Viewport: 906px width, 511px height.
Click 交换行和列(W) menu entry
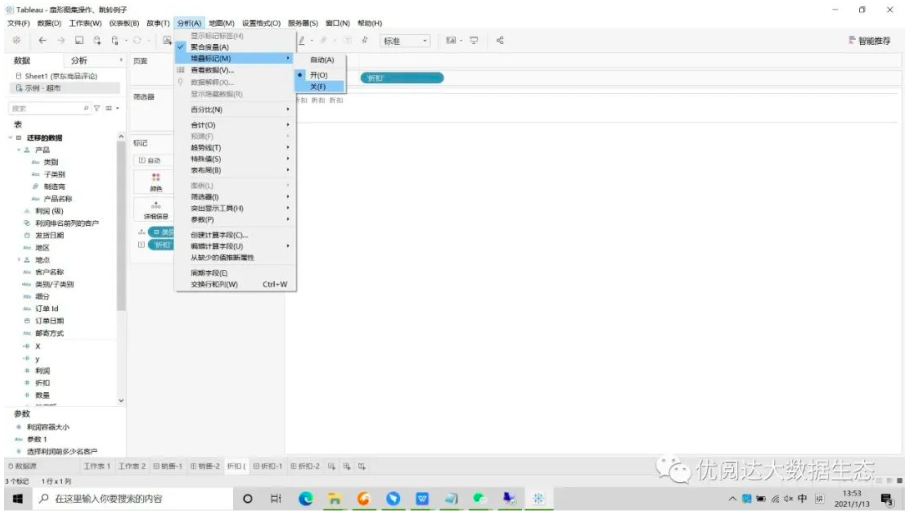tap(214, 284)
